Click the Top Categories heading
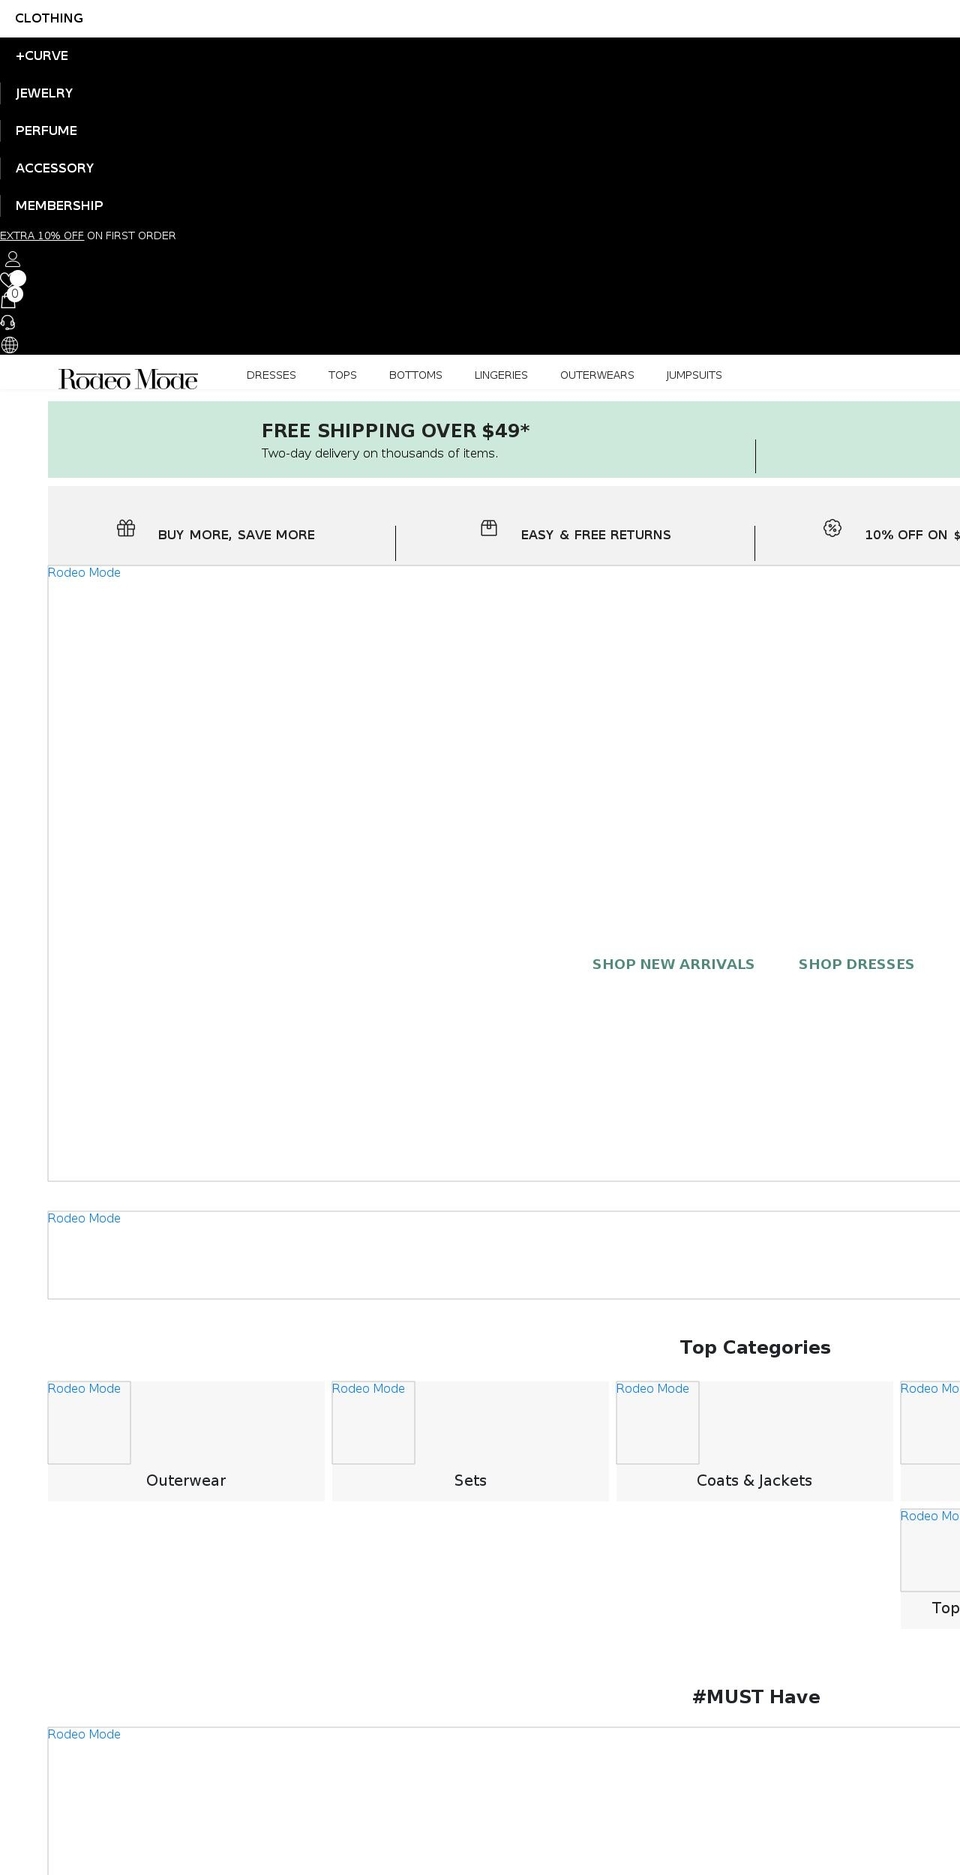The image size is (960, 1875). coord(755,1347)
